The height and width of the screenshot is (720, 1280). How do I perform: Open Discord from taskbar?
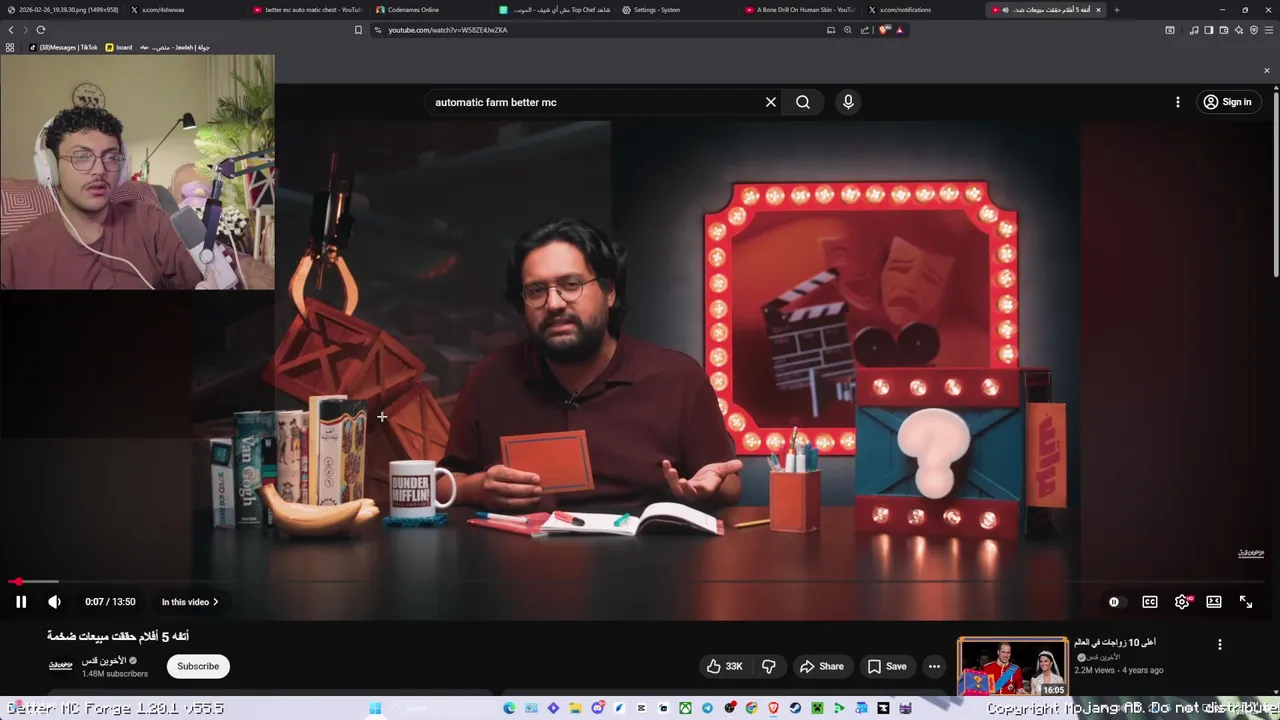597,708
